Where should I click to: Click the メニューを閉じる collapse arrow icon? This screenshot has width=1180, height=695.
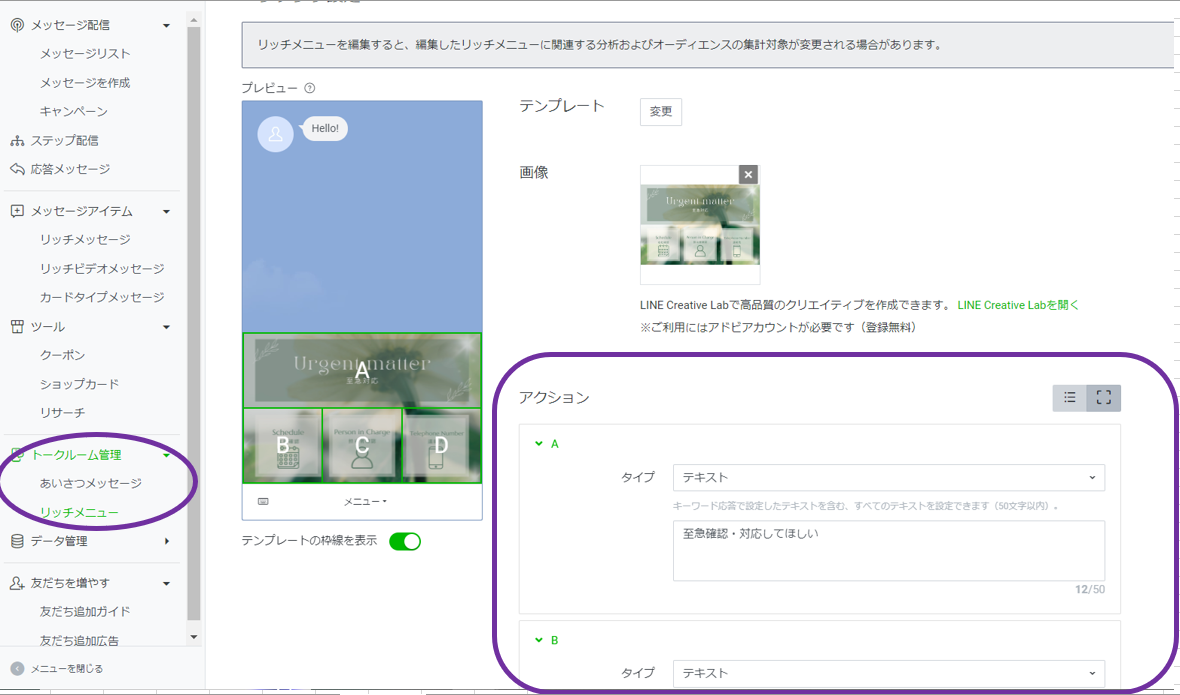point(17,668)
